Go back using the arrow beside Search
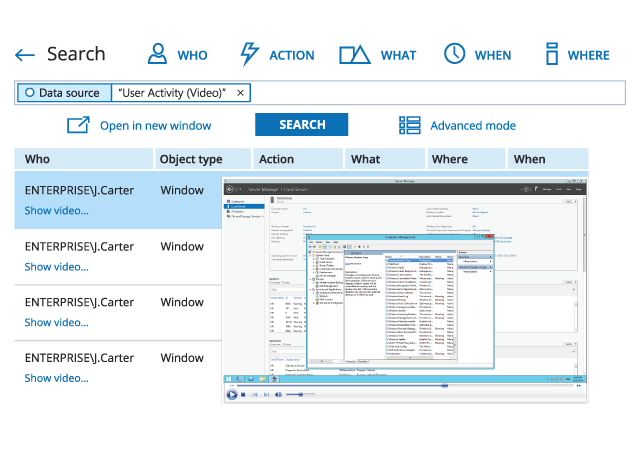The image size is (640, 450). 25,55
